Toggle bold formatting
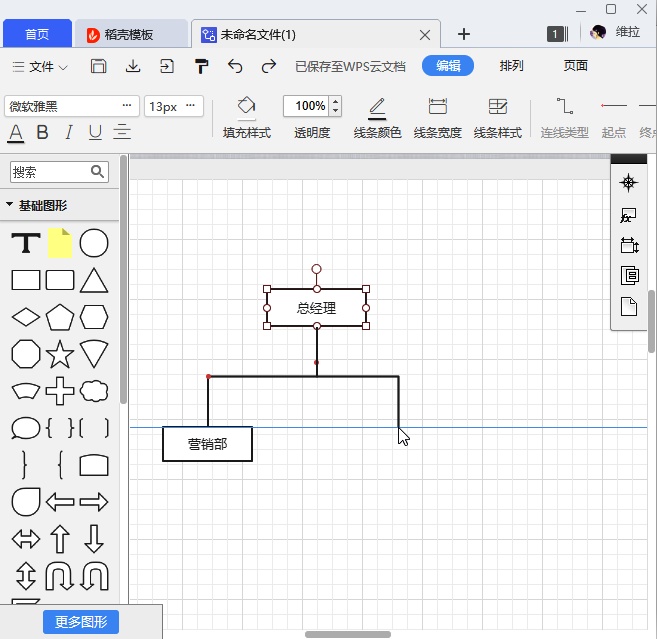Viewport: 657px width, 639px height. pyautogui.click(x=42, y=132)
